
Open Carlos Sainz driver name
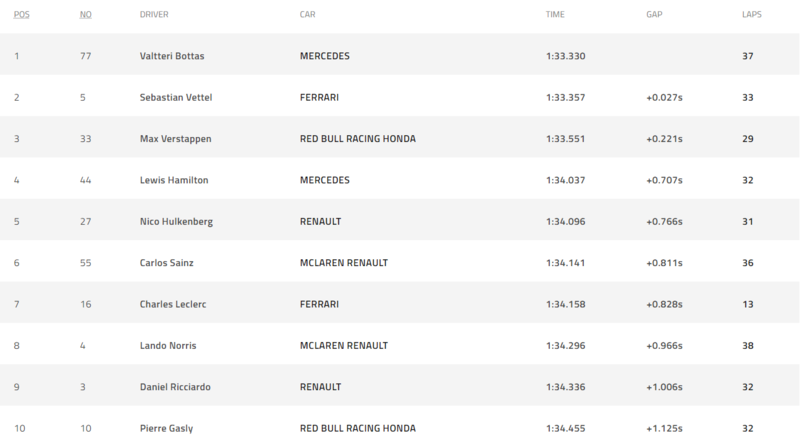[167, 263]
